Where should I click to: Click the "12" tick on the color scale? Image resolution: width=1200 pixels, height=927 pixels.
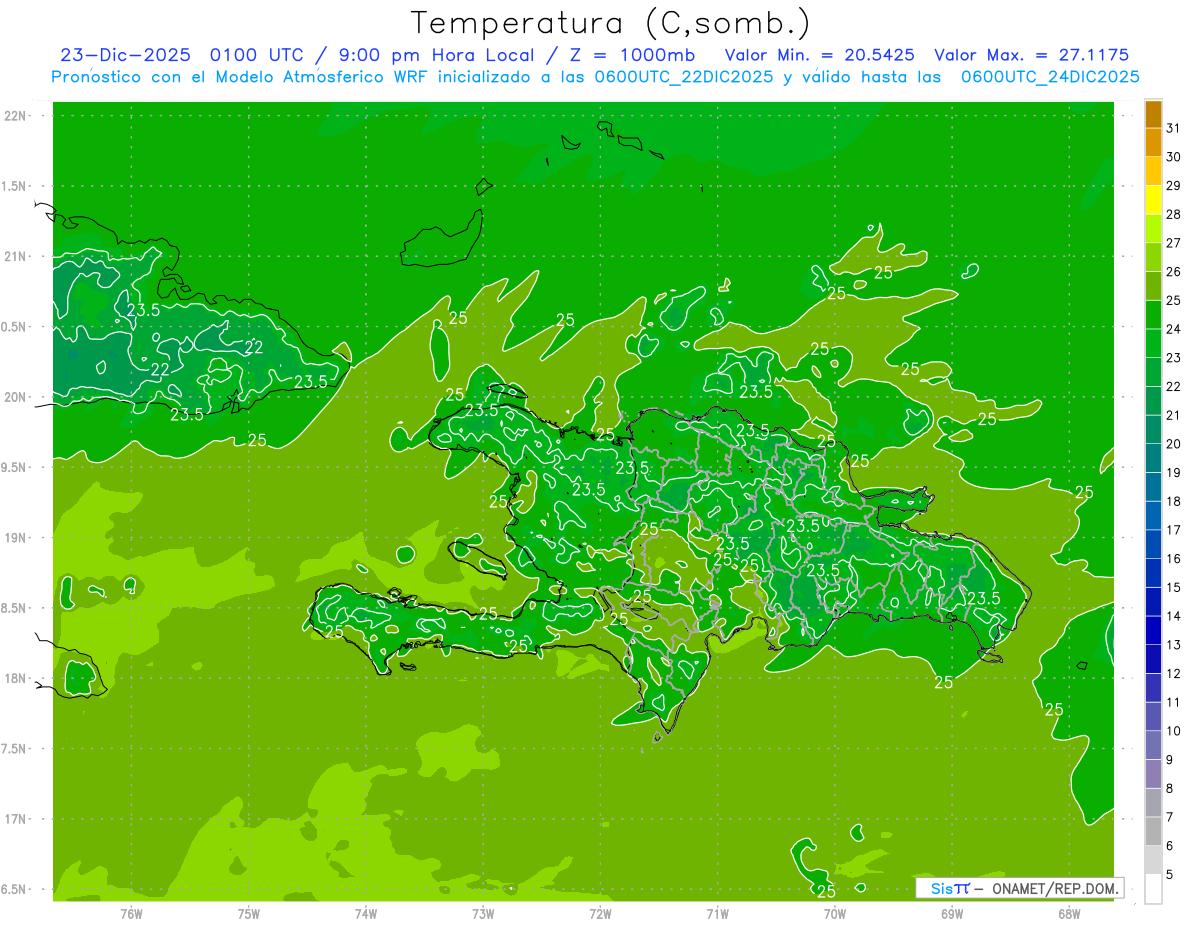[1174, 674]
